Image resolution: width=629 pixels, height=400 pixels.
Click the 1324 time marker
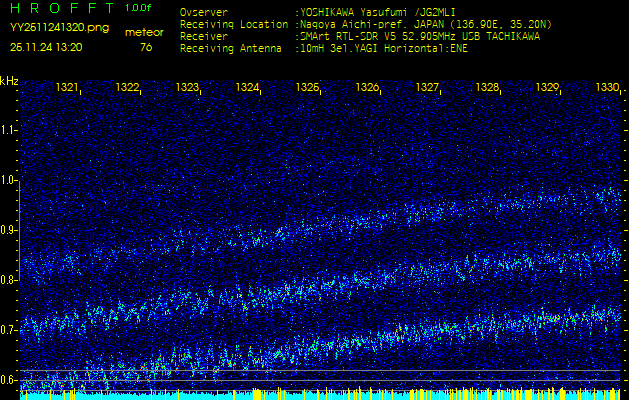(x=247, y=87)
